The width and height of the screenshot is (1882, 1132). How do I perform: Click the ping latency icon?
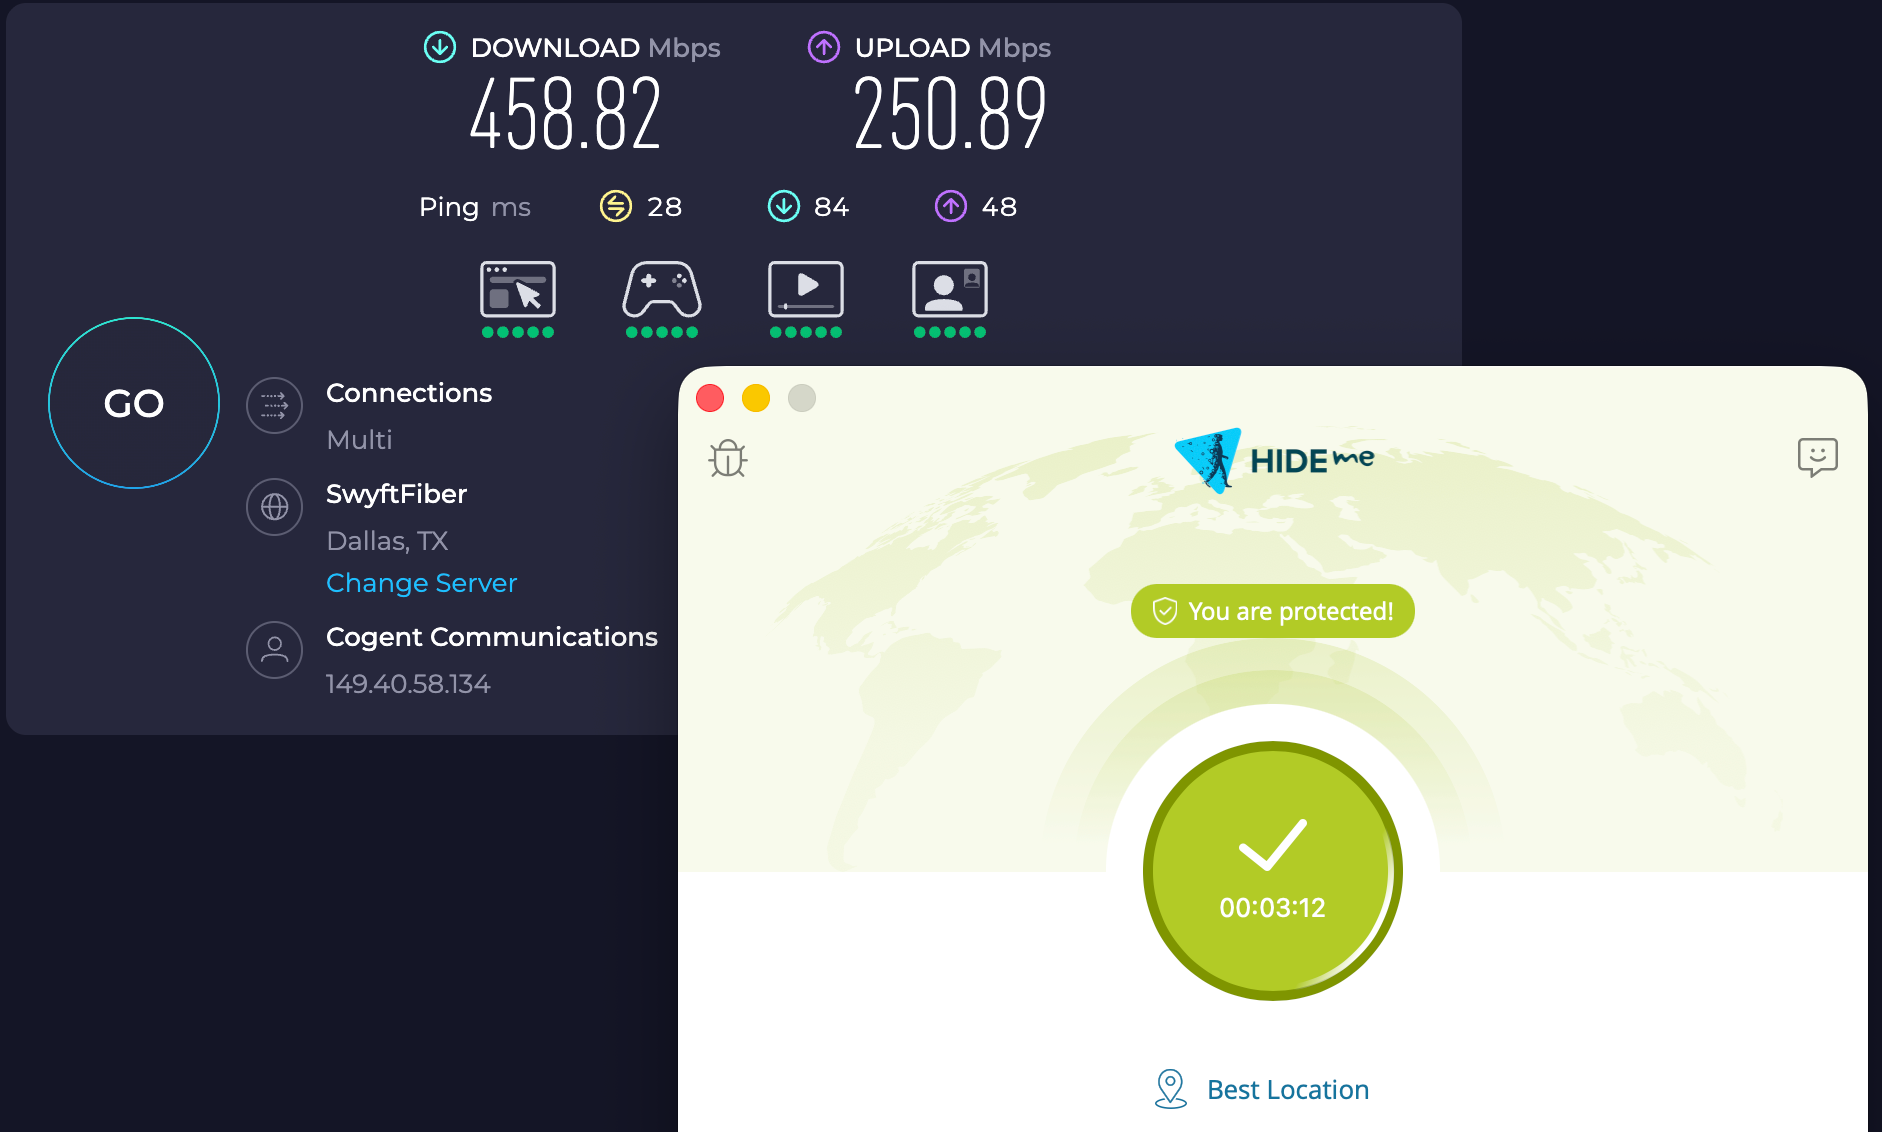pos(617,206)
